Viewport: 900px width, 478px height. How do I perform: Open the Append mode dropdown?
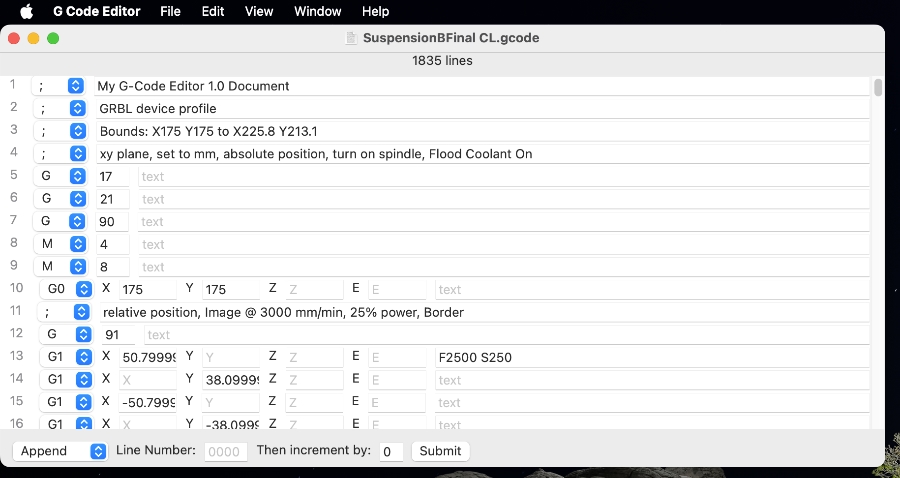60,451
